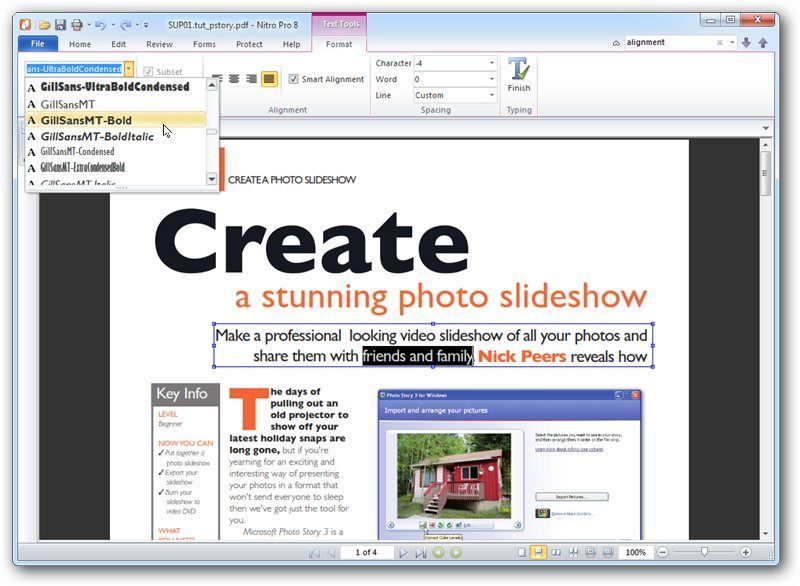Choose GillSans-UltraBoldCondensed font
Screen dimensions: 800x586
click(x=115, y=87)
